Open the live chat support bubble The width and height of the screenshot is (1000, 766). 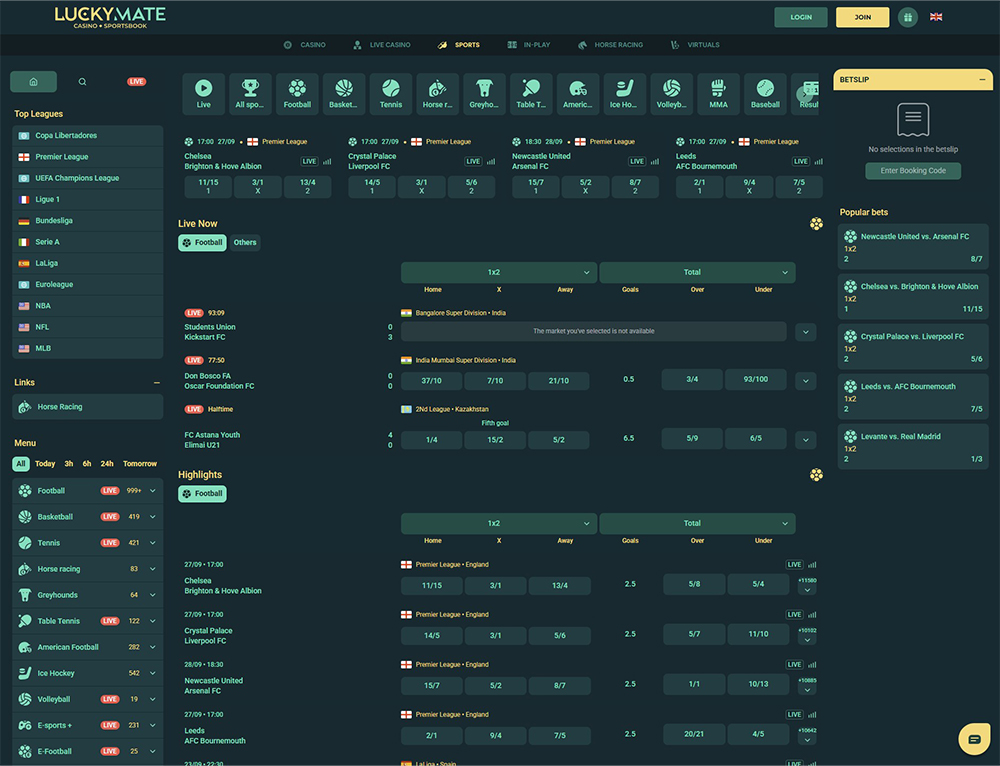coord(972,739)
